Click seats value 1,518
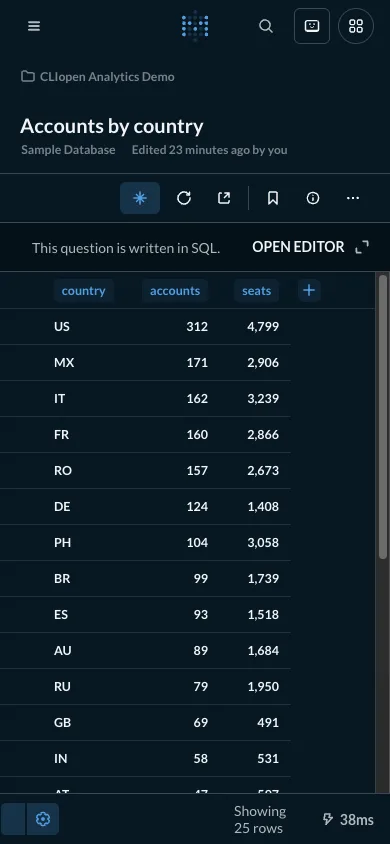The image size is (390, 844). coord(263,615)
